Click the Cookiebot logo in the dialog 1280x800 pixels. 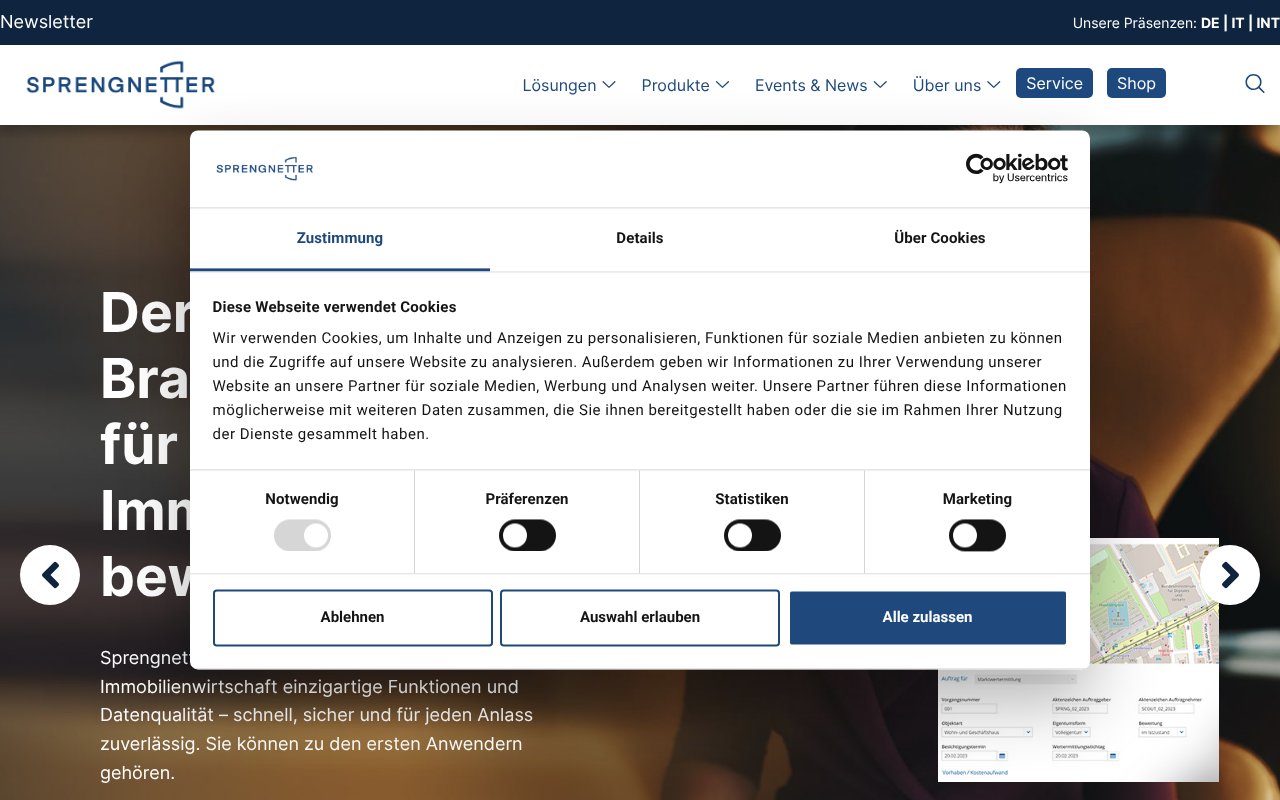[x=1017, y=166]
